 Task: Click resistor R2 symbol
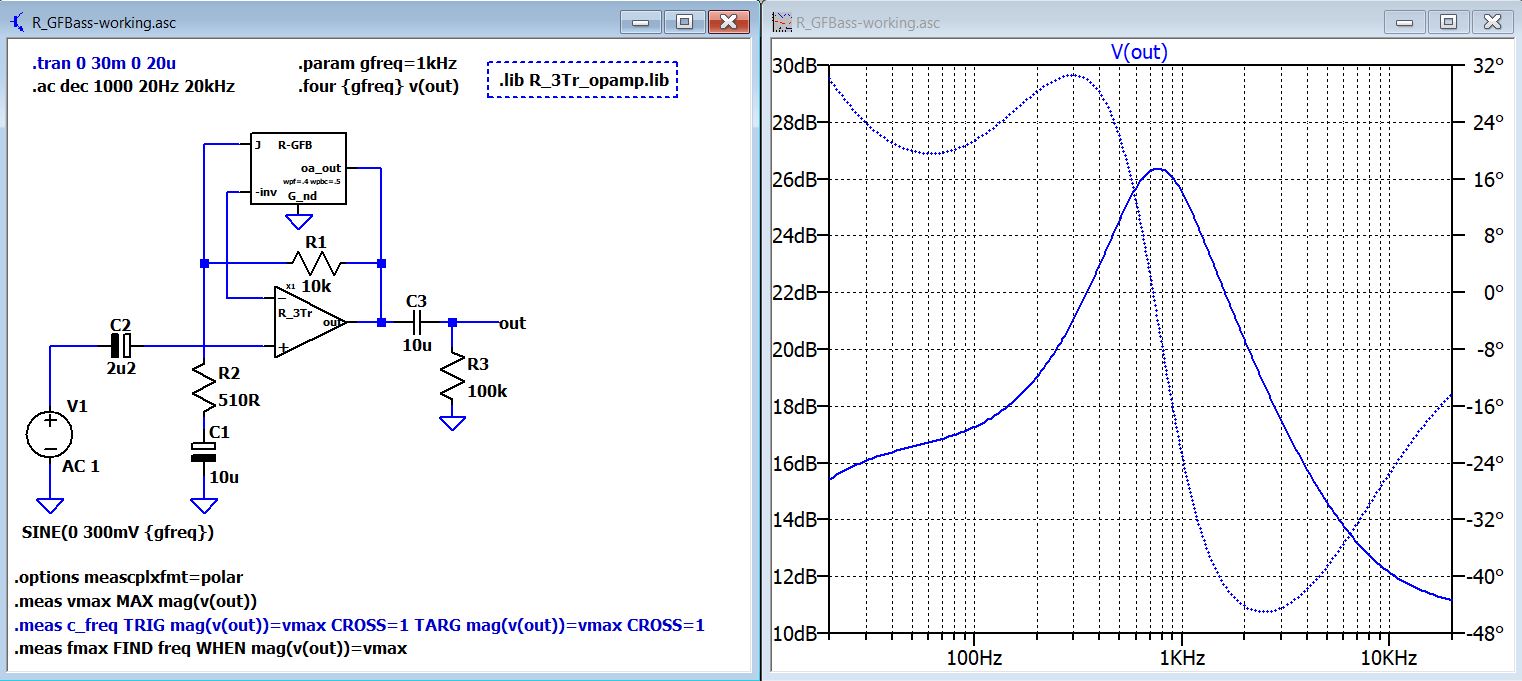203,389
